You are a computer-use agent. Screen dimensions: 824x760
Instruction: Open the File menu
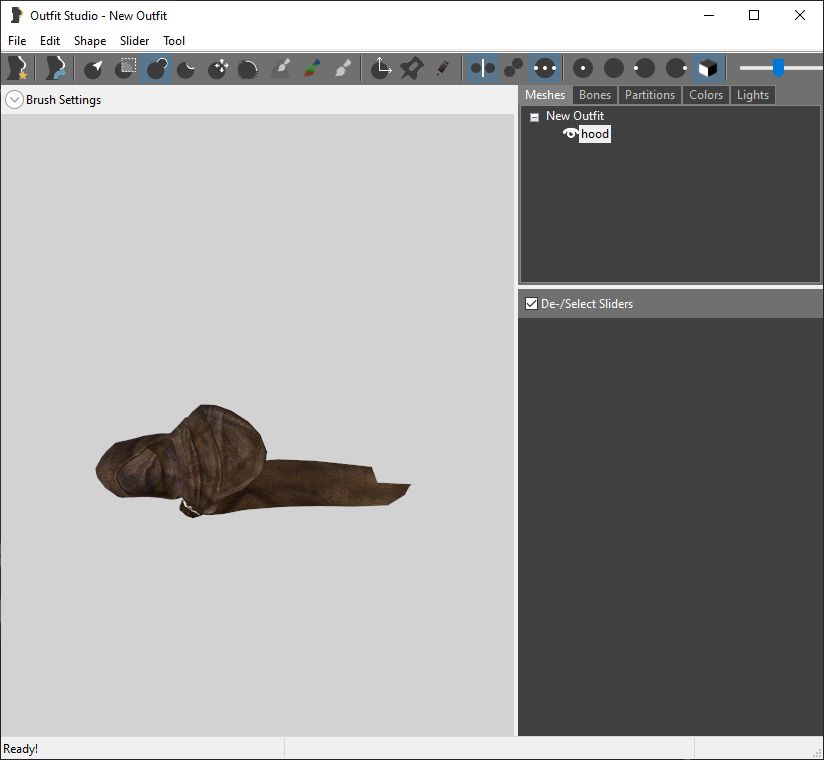[x=17, y=40]
